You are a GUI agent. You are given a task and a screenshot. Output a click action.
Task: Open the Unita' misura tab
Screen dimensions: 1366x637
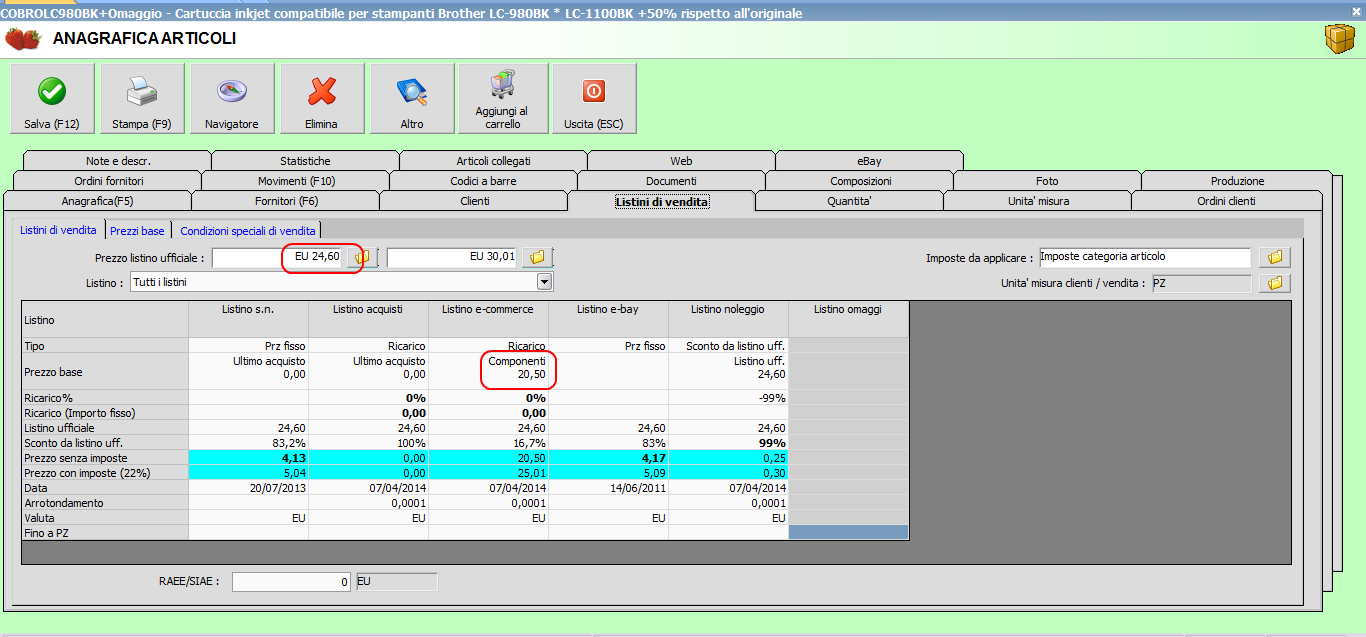coord(1038,201)
